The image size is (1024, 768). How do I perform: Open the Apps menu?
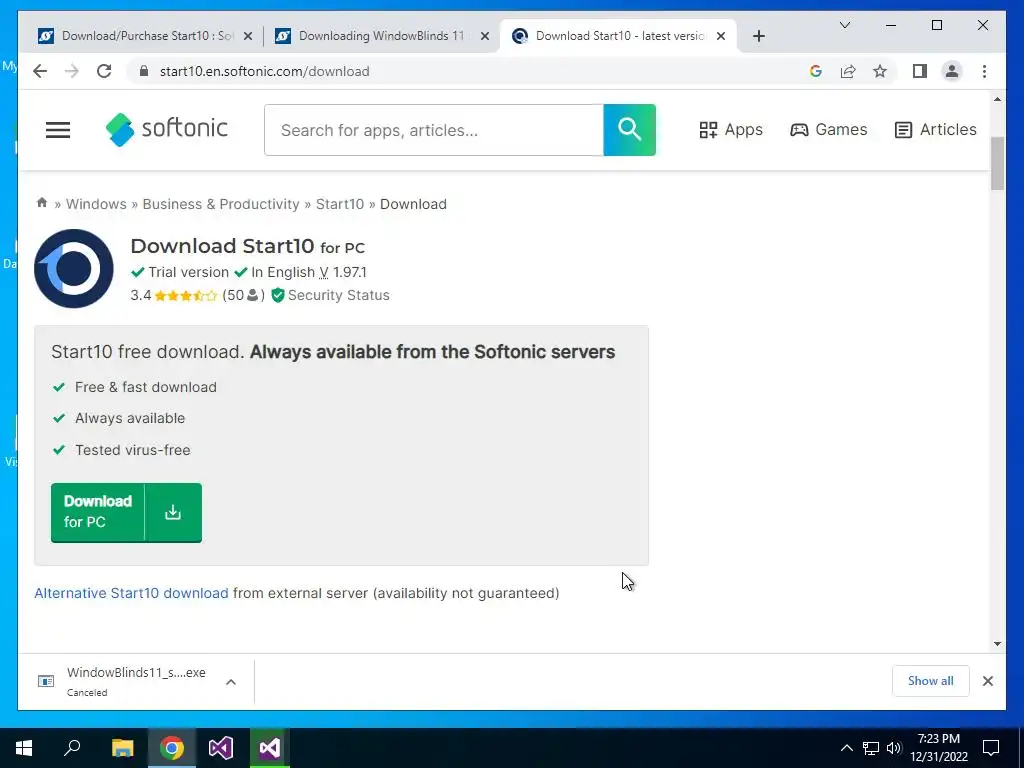pyautogui.click(x=731, y=129)
